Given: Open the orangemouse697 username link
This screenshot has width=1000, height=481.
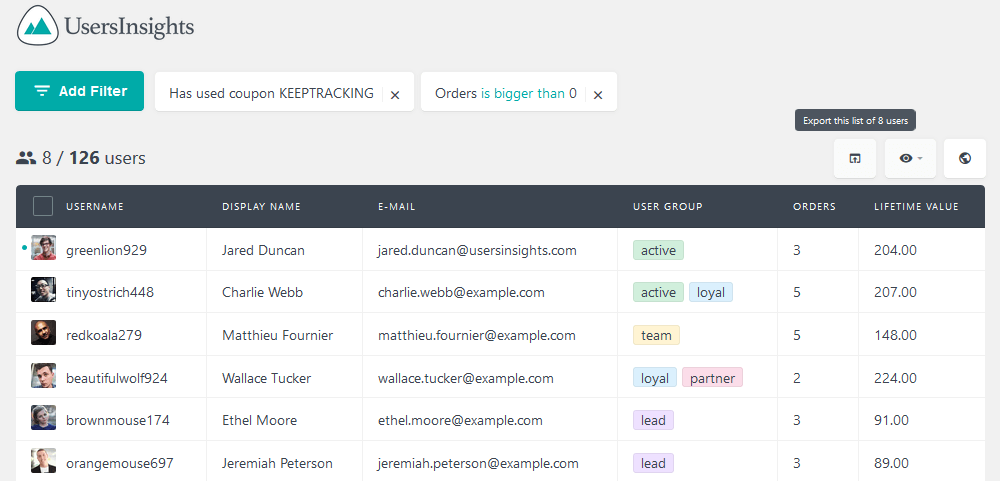Looking at the screenshot, I should pos(120,463).
